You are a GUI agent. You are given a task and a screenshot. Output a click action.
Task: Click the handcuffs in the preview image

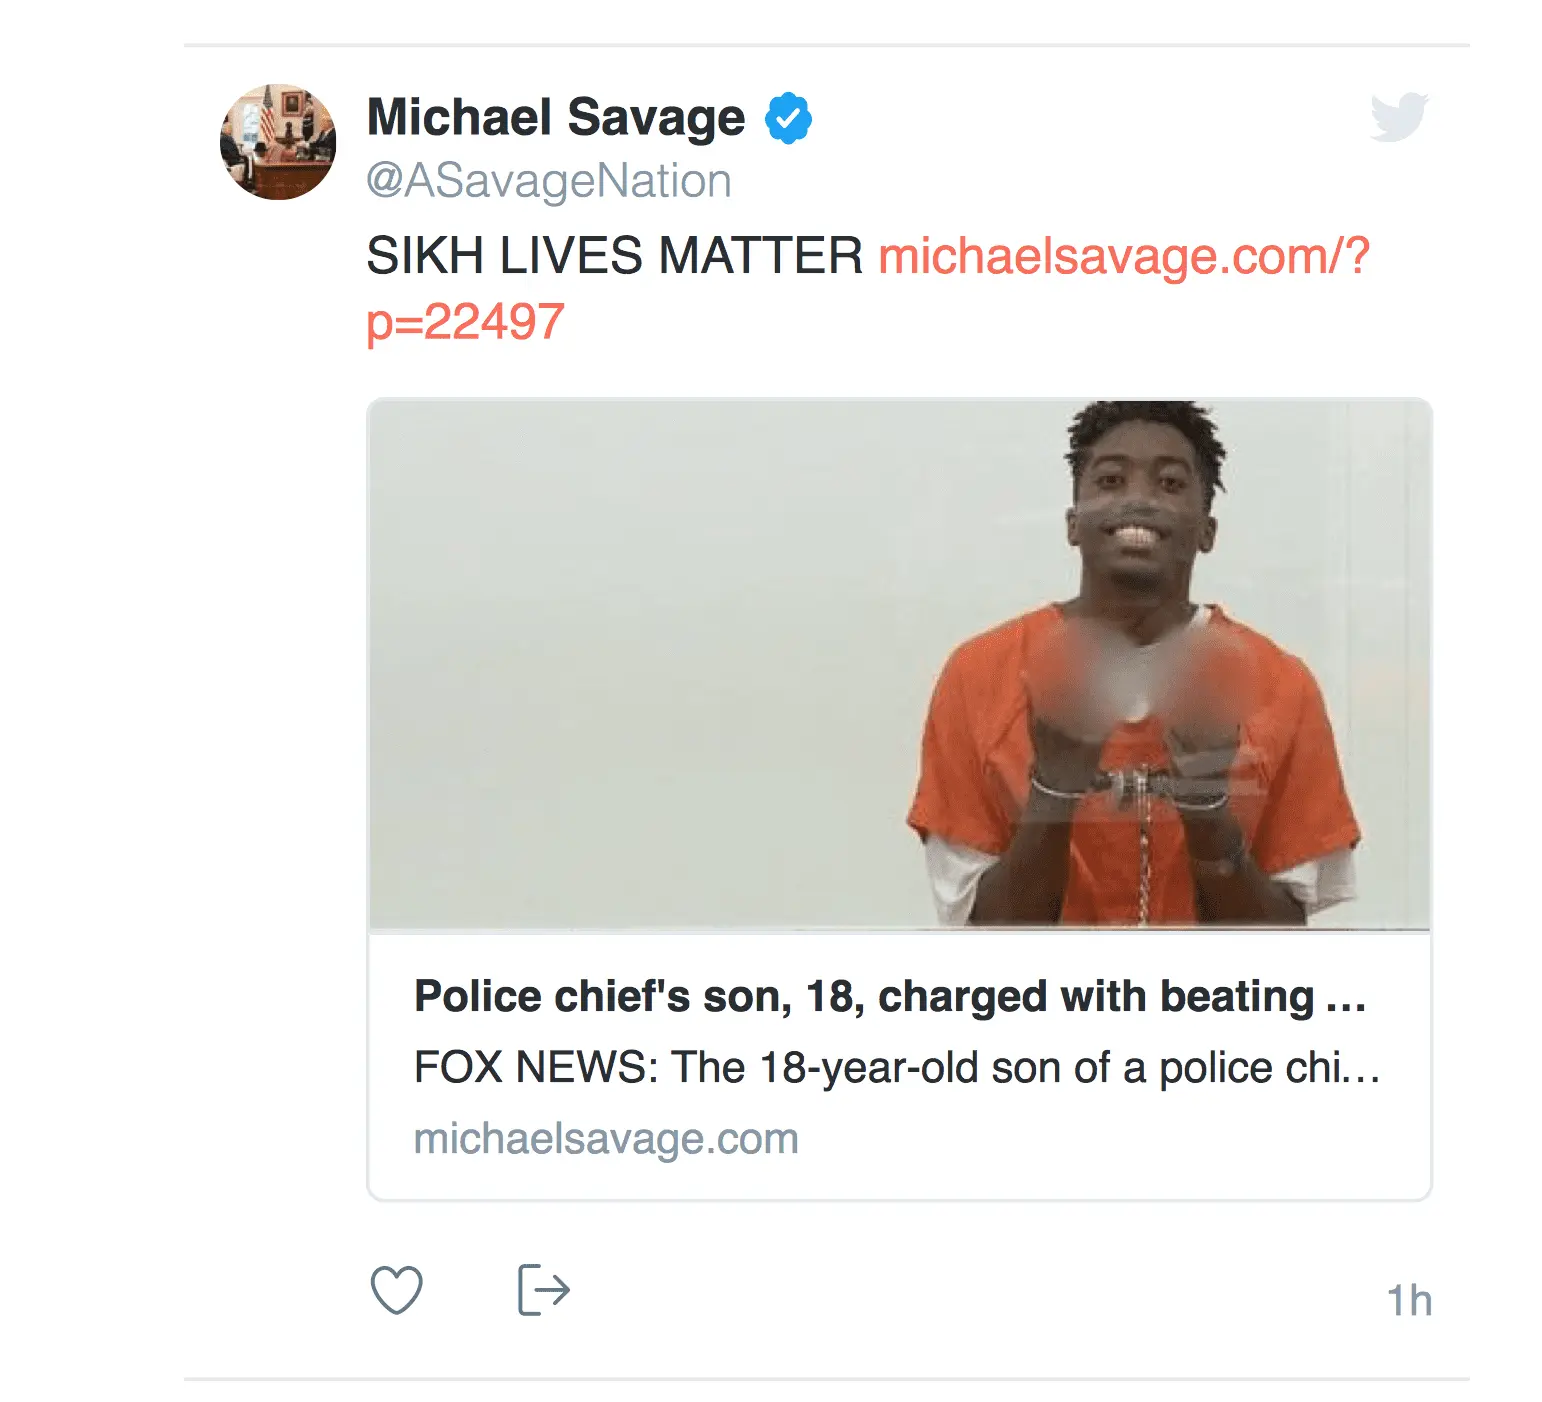point(1132,787)
